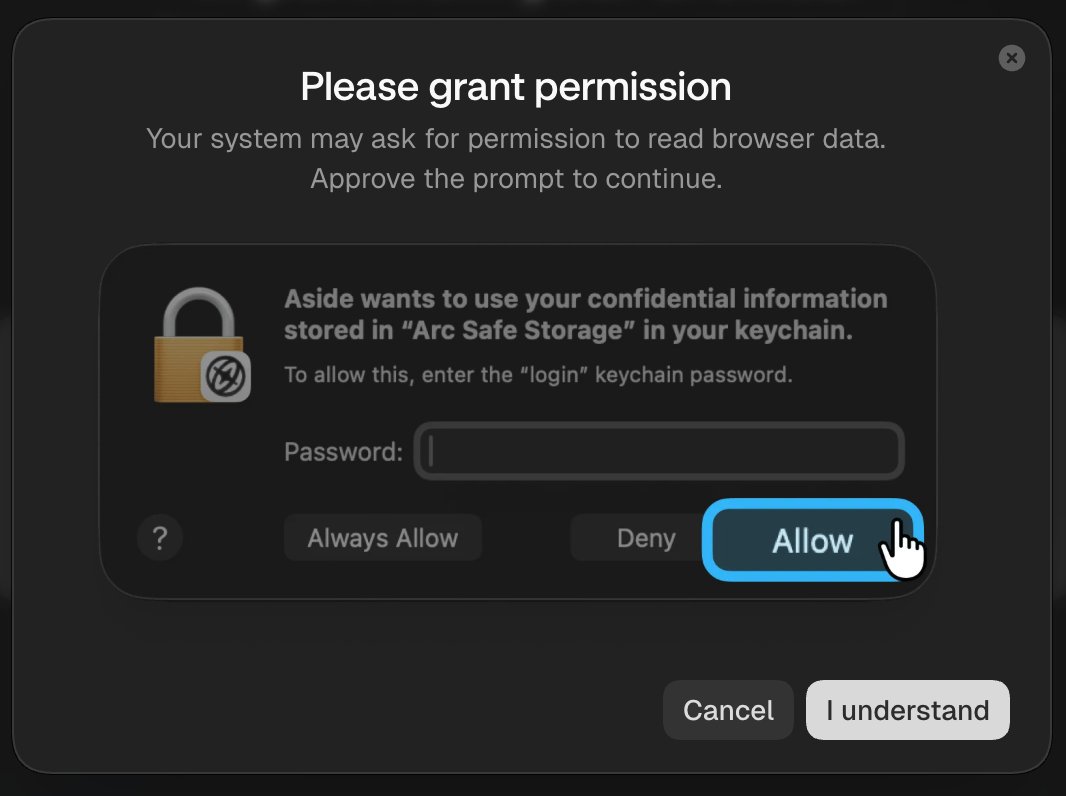This screenshot has width=1066, height=796.
Task: Click the Arc browser badge on the padlock
Action: (226, 377)
